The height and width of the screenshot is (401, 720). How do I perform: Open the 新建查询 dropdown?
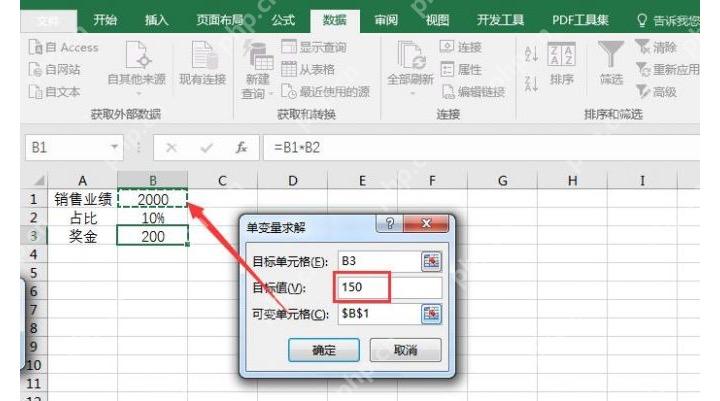click(257, 70)
